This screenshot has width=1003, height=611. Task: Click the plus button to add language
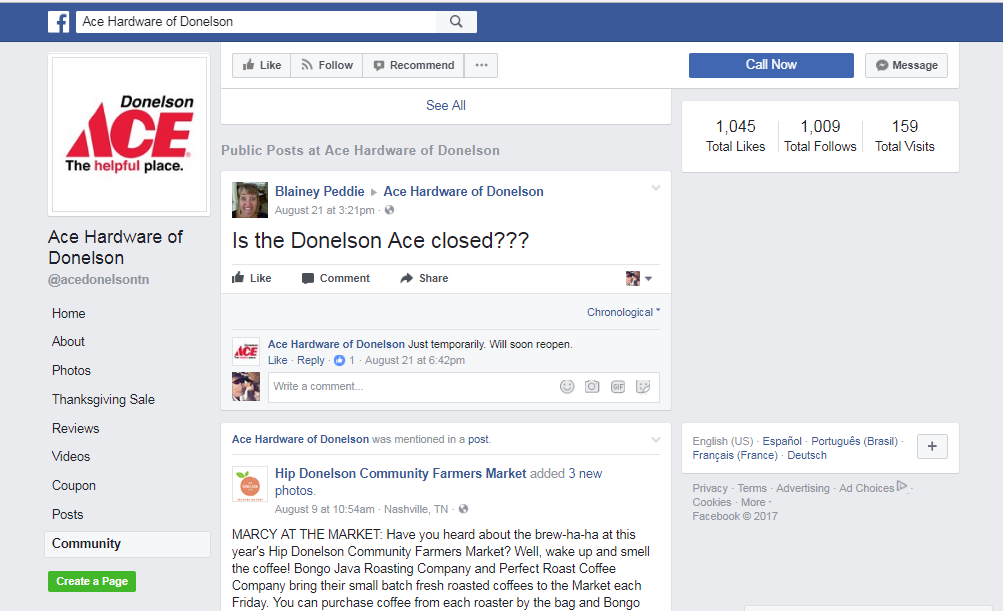[x=931, y=447]
